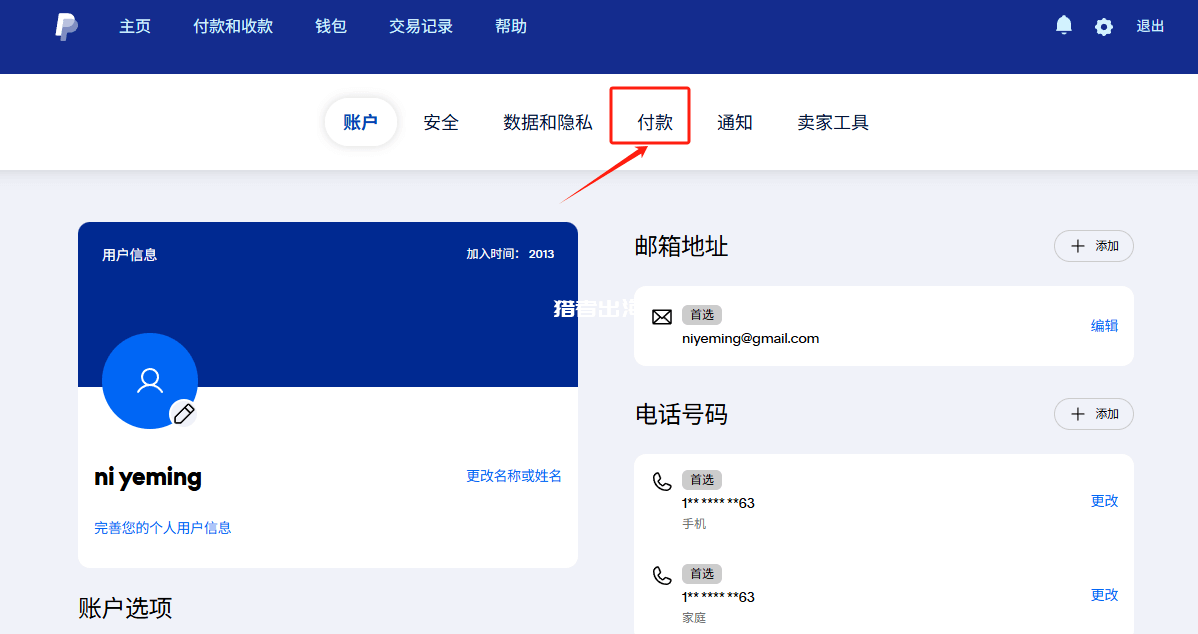This screenshot has height=634, width=1198.
Task: Open 帮助 in top navigation
Action: [511, 26]
